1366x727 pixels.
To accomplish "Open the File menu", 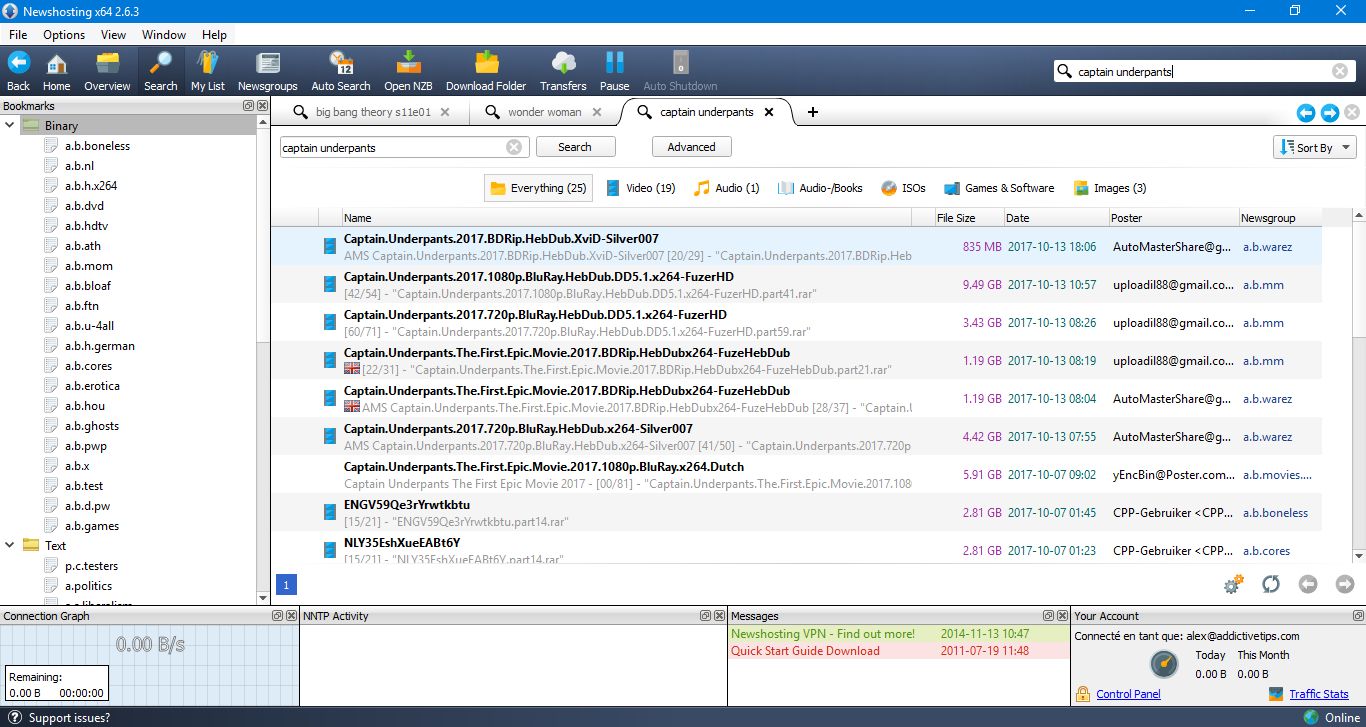I will [x=18, y=35].
